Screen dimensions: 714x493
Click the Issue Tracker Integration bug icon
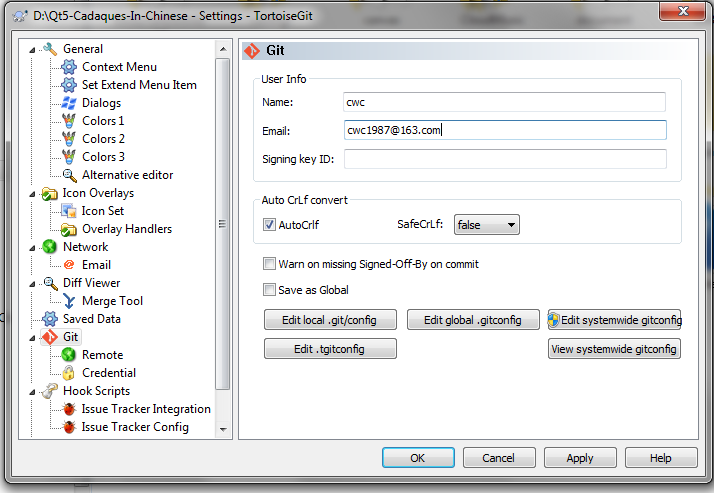(69, 409)
